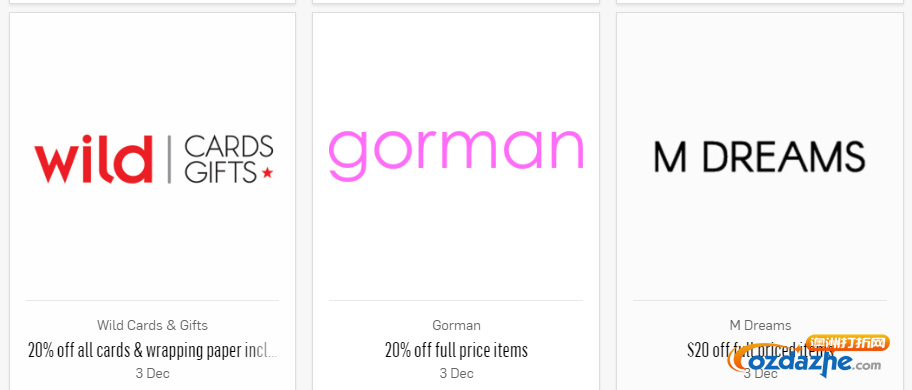Select the Wild Cards & Gifts store name
This screenshot has width=912, height=390.
(152, 325)
